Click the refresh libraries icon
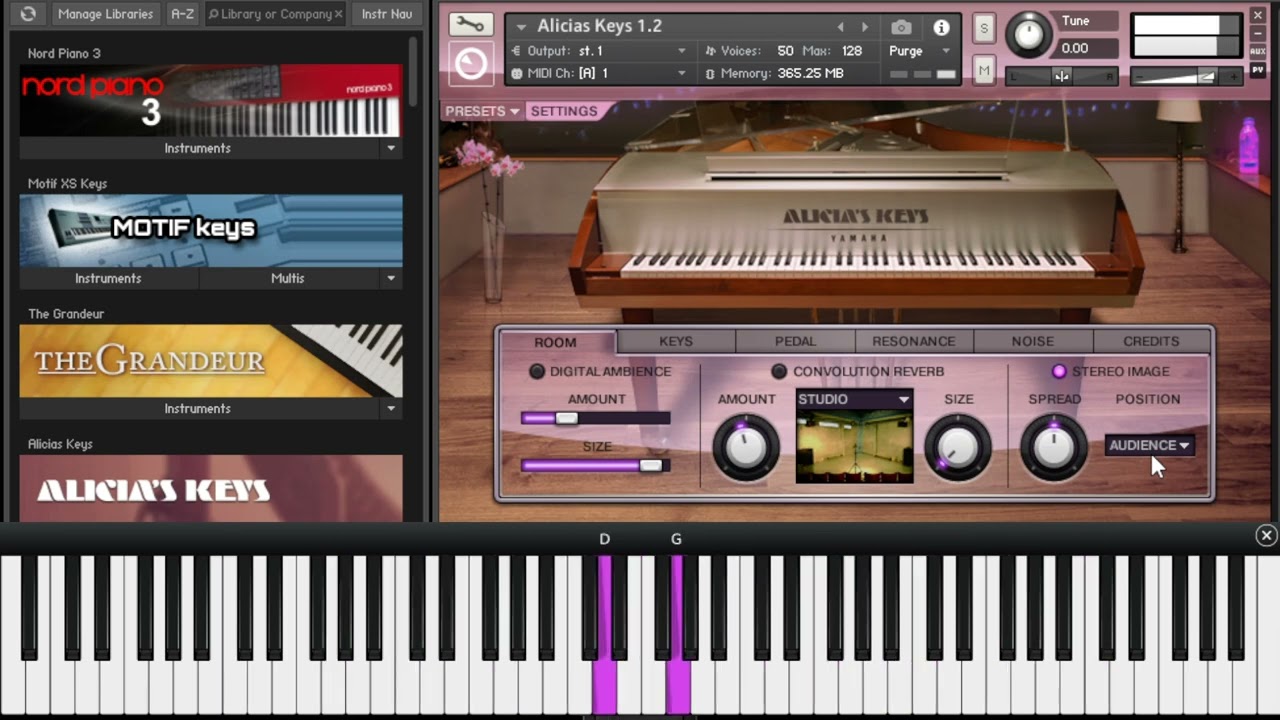The width and height of the screenshot is (1280, 720). click(28, 14)
